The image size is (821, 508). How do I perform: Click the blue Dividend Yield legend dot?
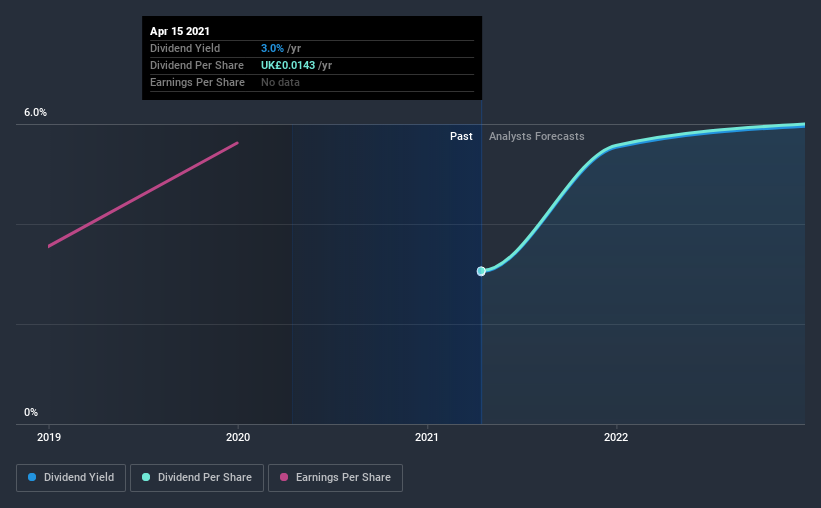(x=32, y=477)
